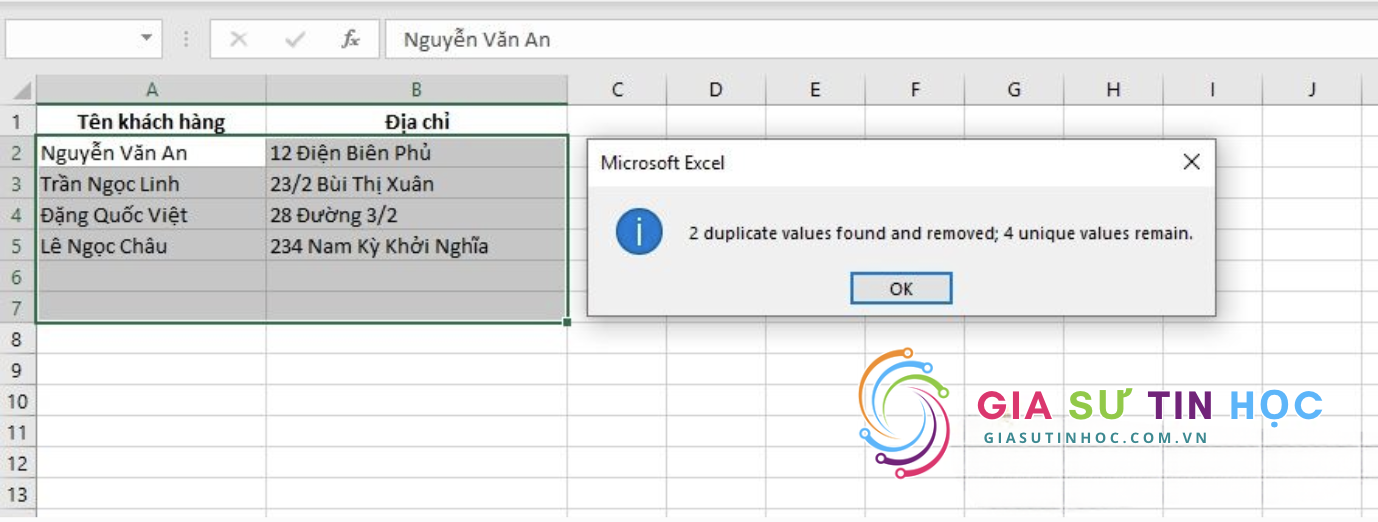
Task: Select row 10 header
Action: click(x=18, y=401)
